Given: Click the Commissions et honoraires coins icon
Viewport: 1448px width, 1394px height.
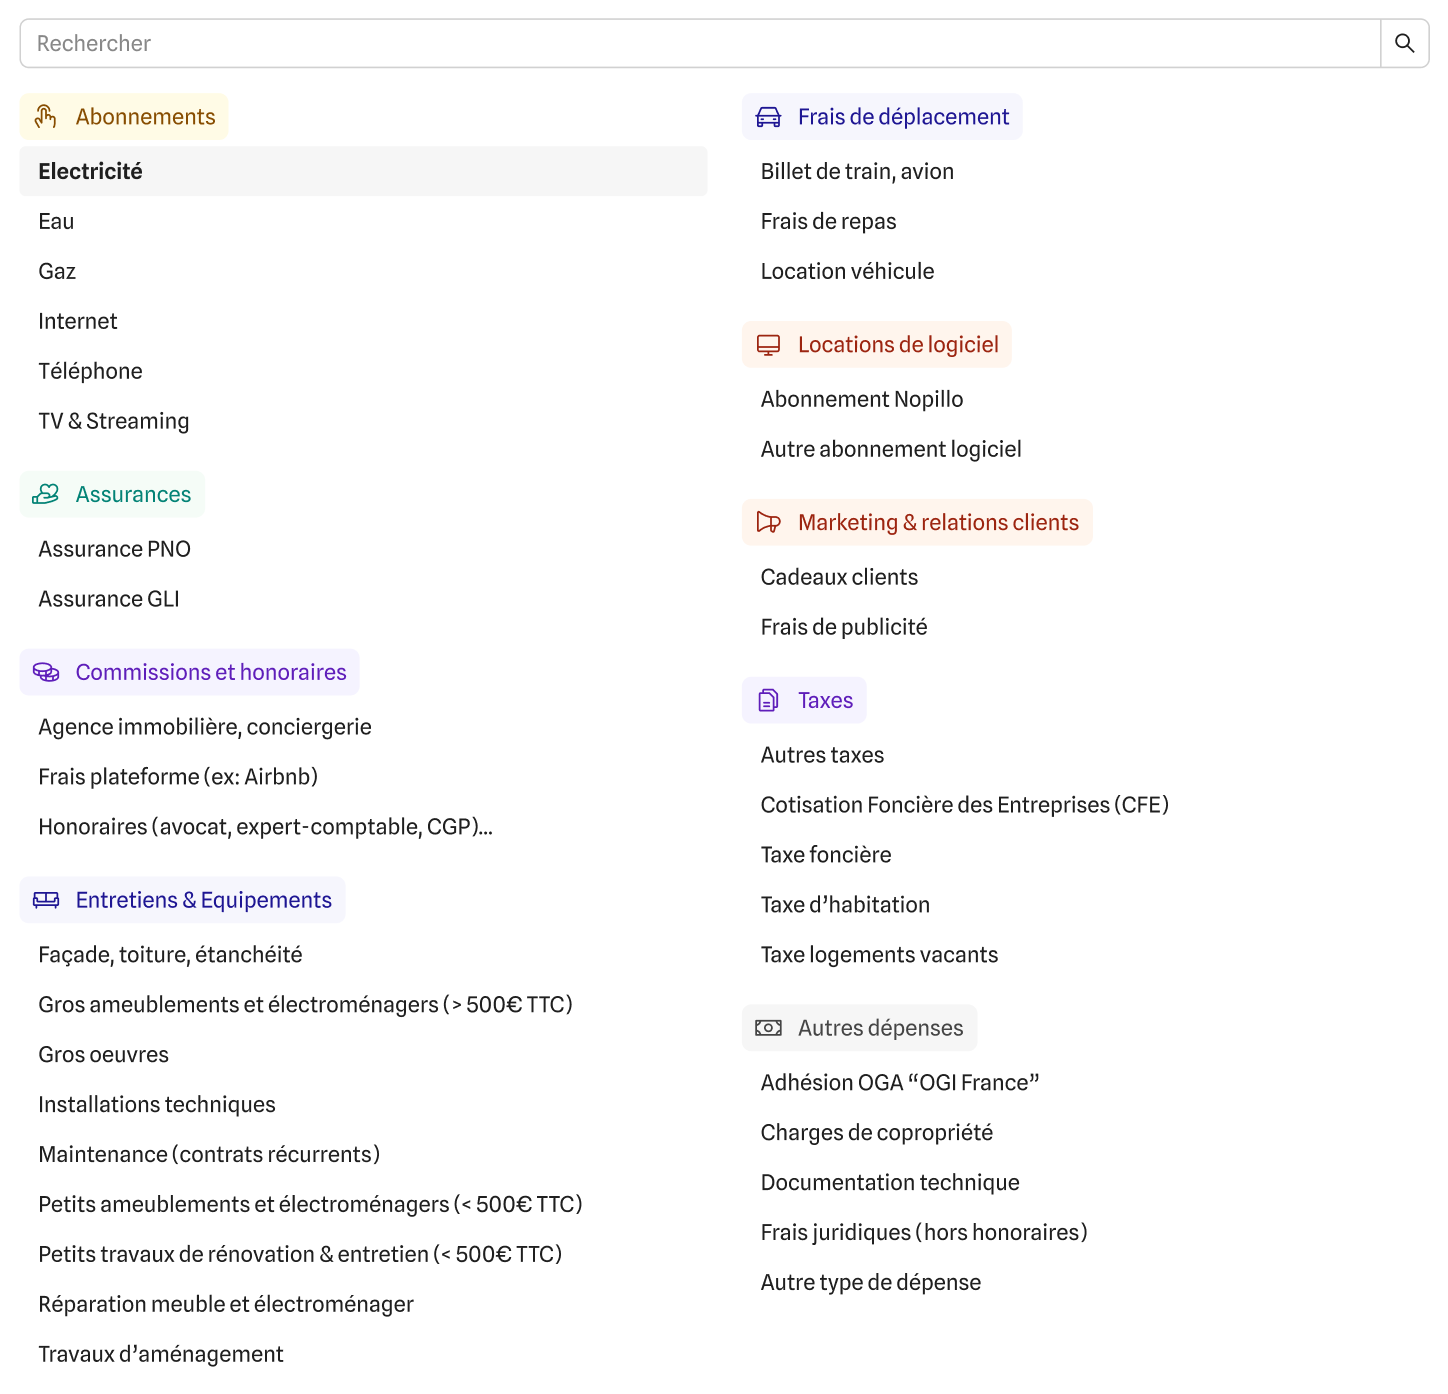Looking at the screenshot, I should click(x=46, y=673).
